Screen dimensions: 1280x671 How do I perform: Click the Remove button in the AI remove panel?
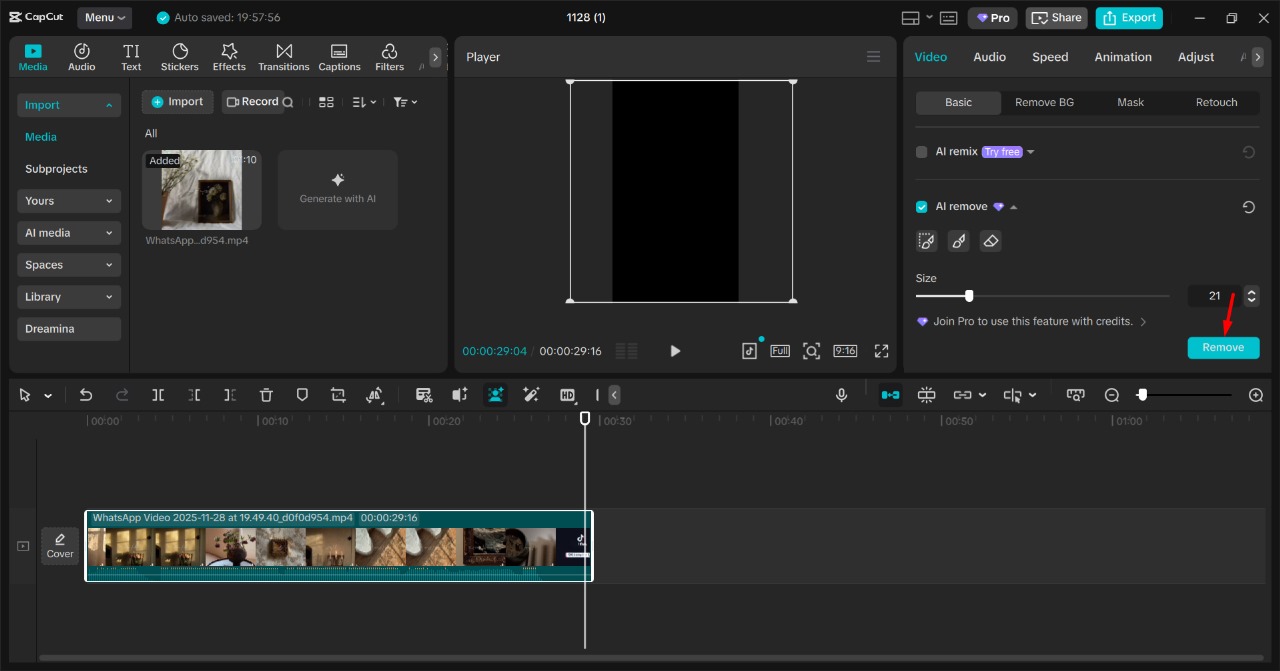(1223, 347)
